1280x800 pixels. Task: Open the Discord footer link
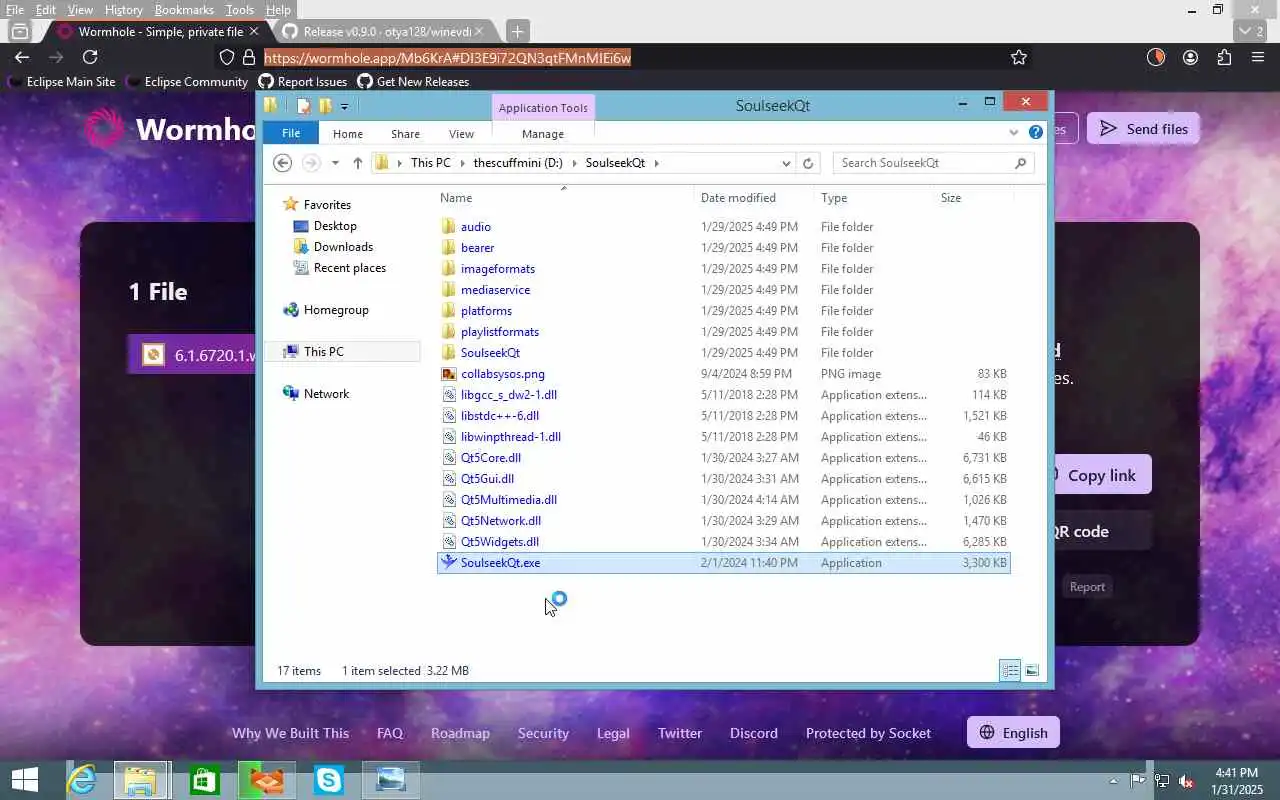pyautogui.click(x=754, y=733)
